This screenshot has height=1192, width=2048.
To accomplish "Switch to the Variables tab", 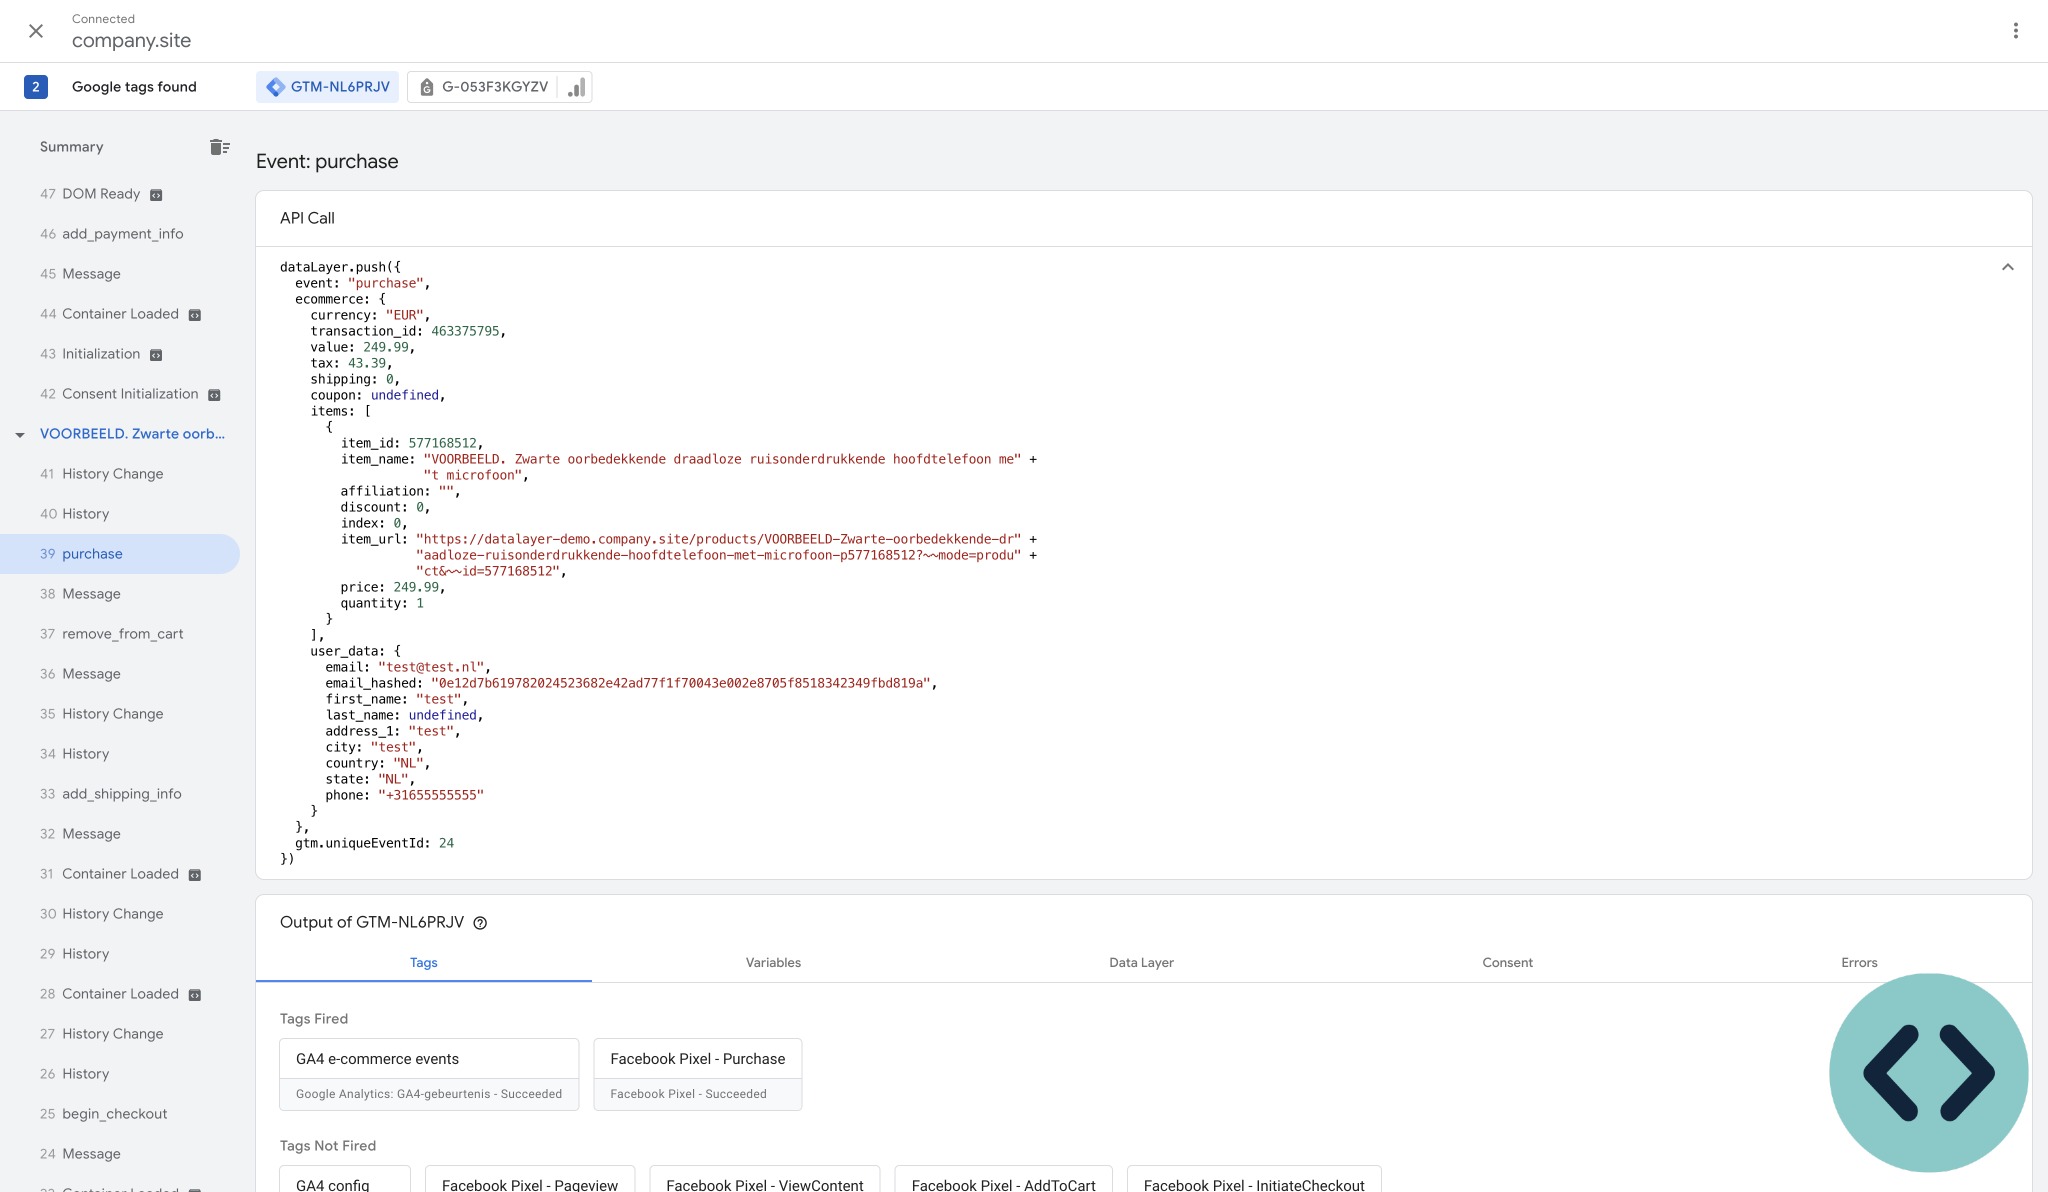I will [x=773, y=962].
